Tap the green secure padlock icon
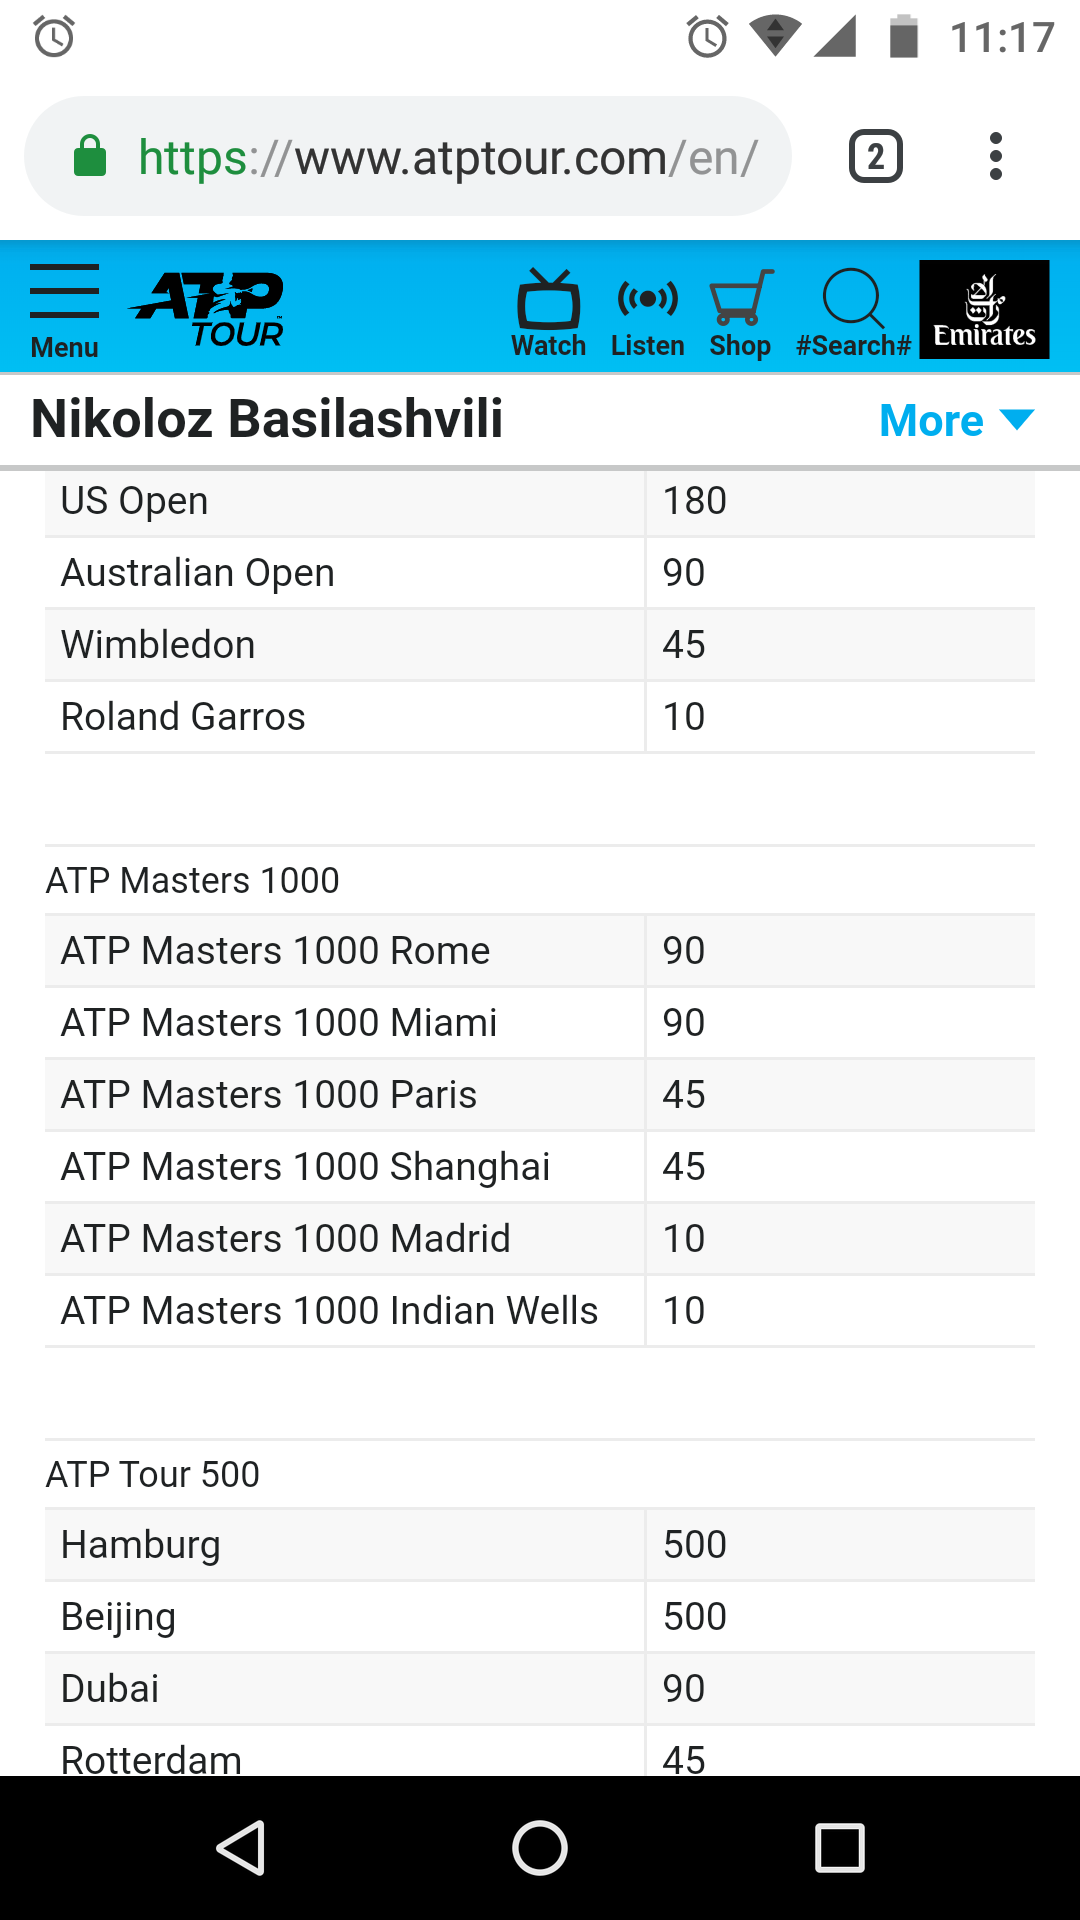The width and height of the screenshot is (1080, 1920). [90, 157]
